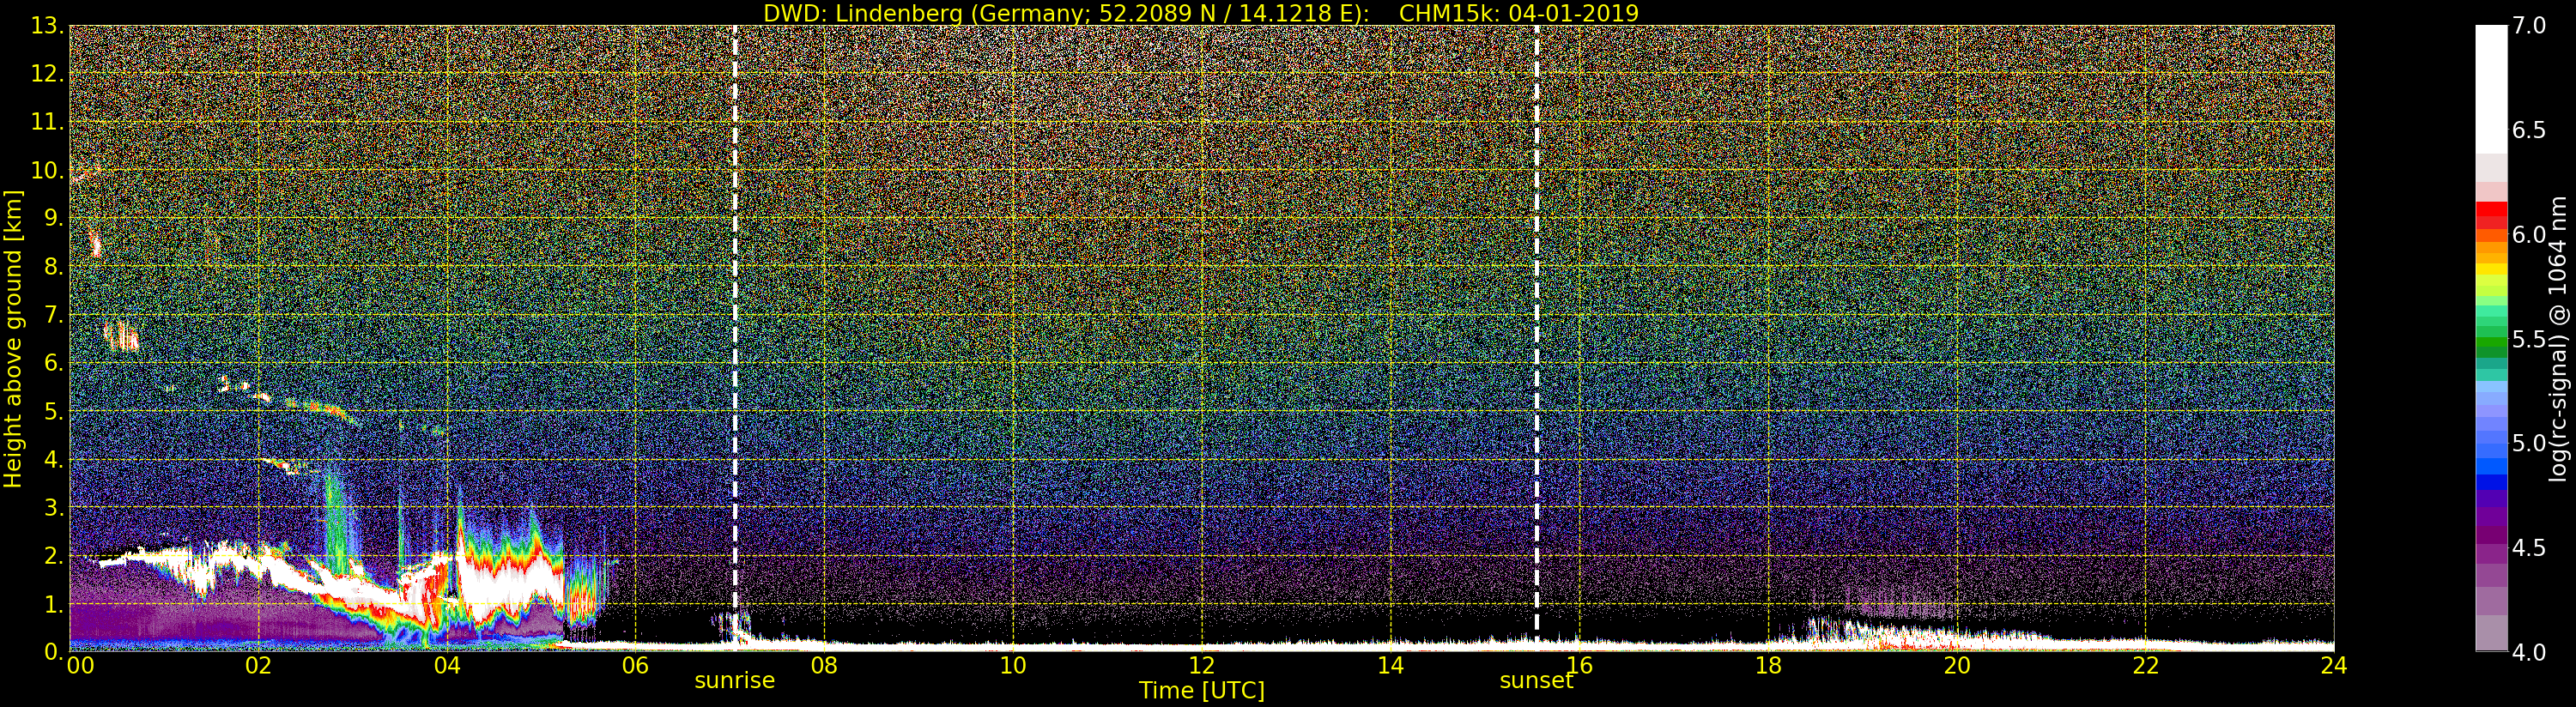Click the colorbar tick label 4.0
The image size is (2576, 707).
tap(2528, 652)
